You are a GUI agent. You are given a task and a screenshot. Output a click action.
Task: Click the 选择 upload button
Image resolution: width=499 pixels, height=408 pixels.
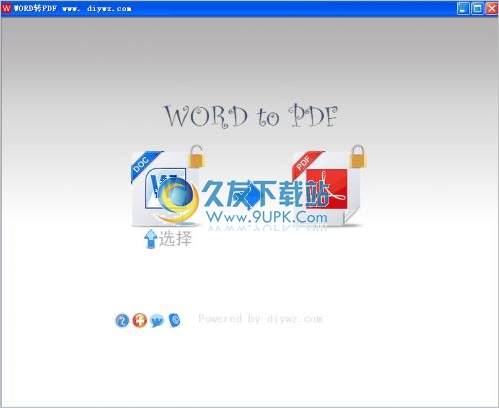pos(168,239)
